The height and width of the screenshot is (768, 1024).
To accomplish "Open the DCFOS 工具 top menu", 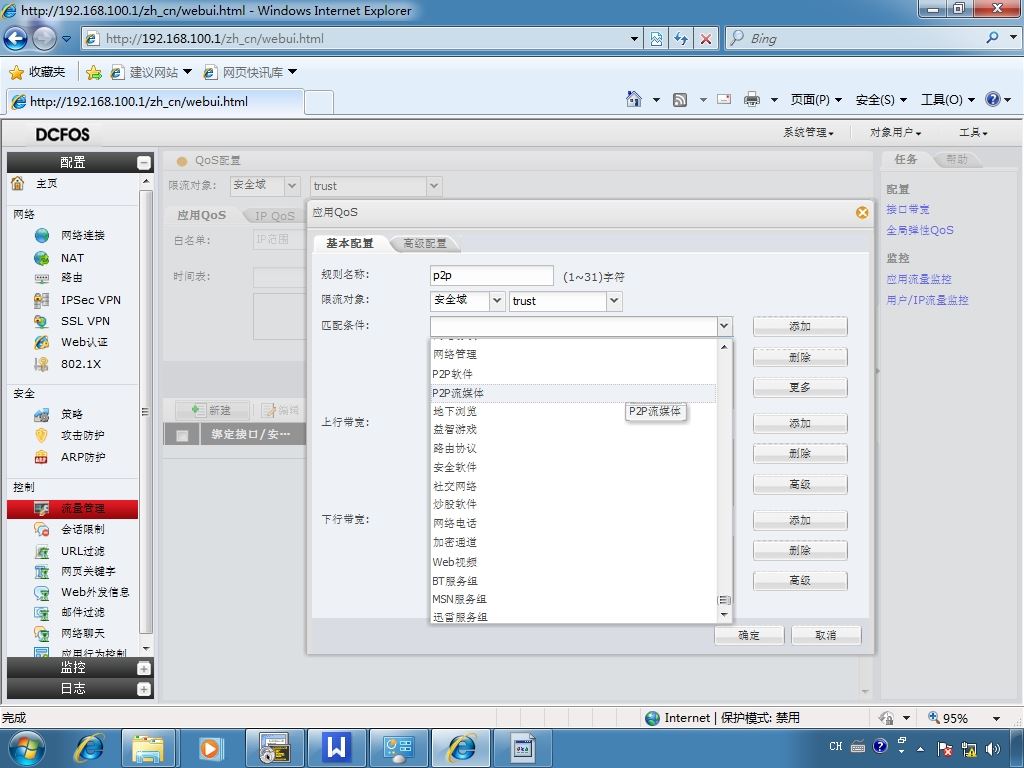I will pyautogui.click(x=973, y=133).
